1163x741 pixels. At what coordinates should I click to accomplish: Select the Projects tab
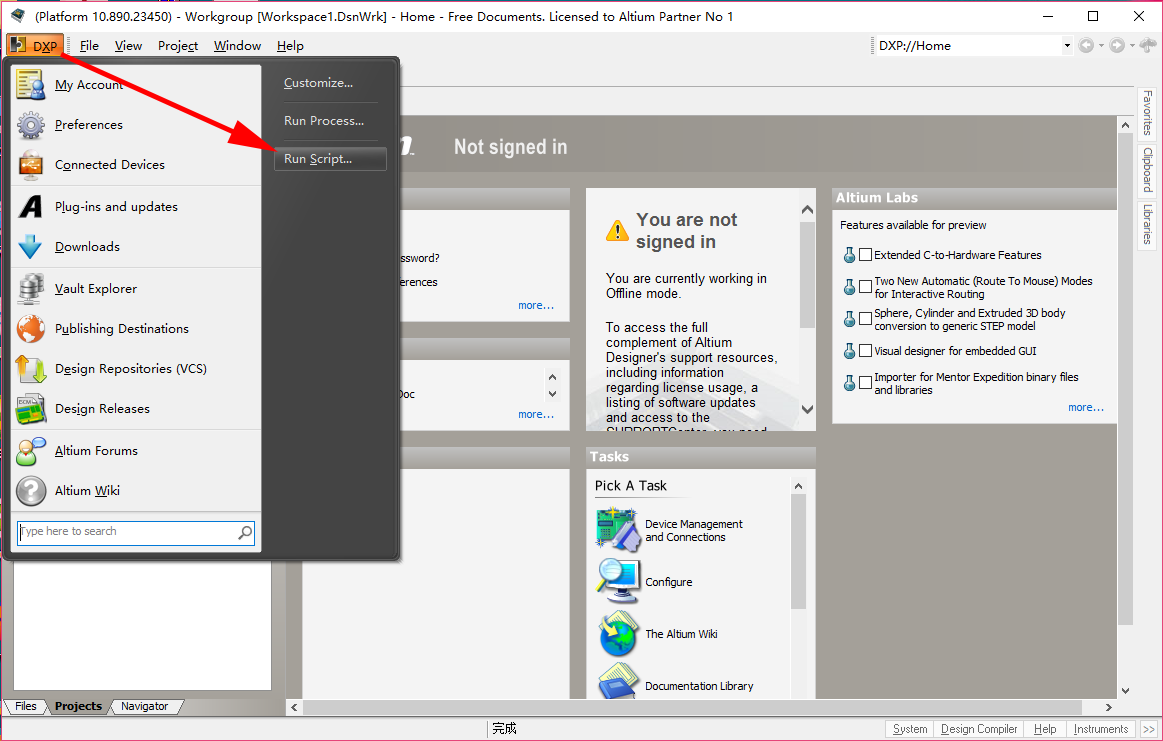(x=78, y=706)
